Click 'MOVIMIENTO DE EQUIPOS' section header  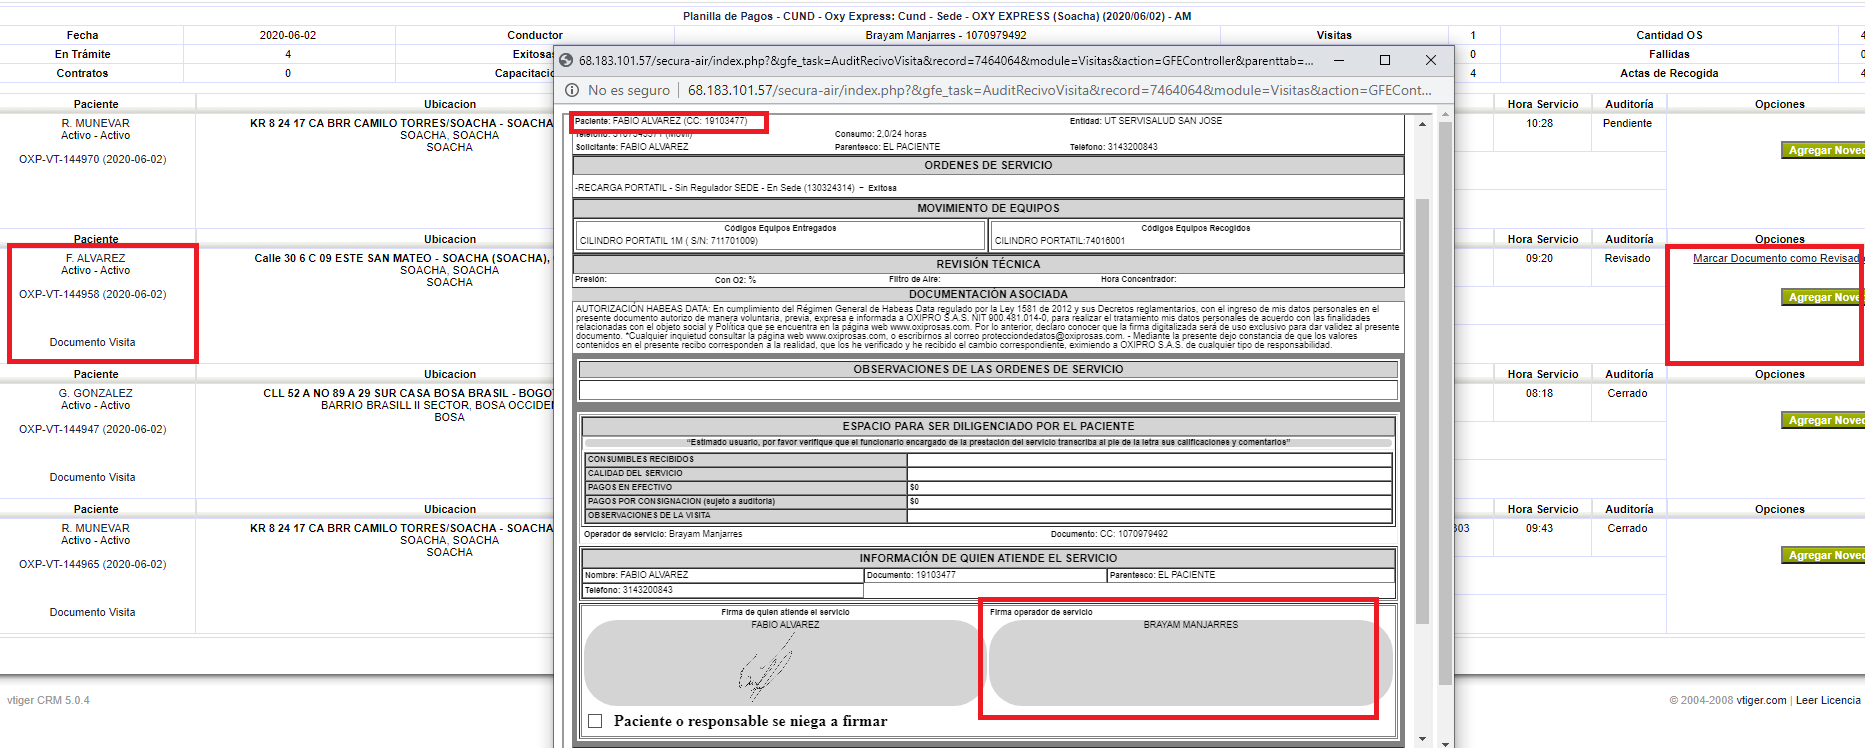tap(988, 208)
